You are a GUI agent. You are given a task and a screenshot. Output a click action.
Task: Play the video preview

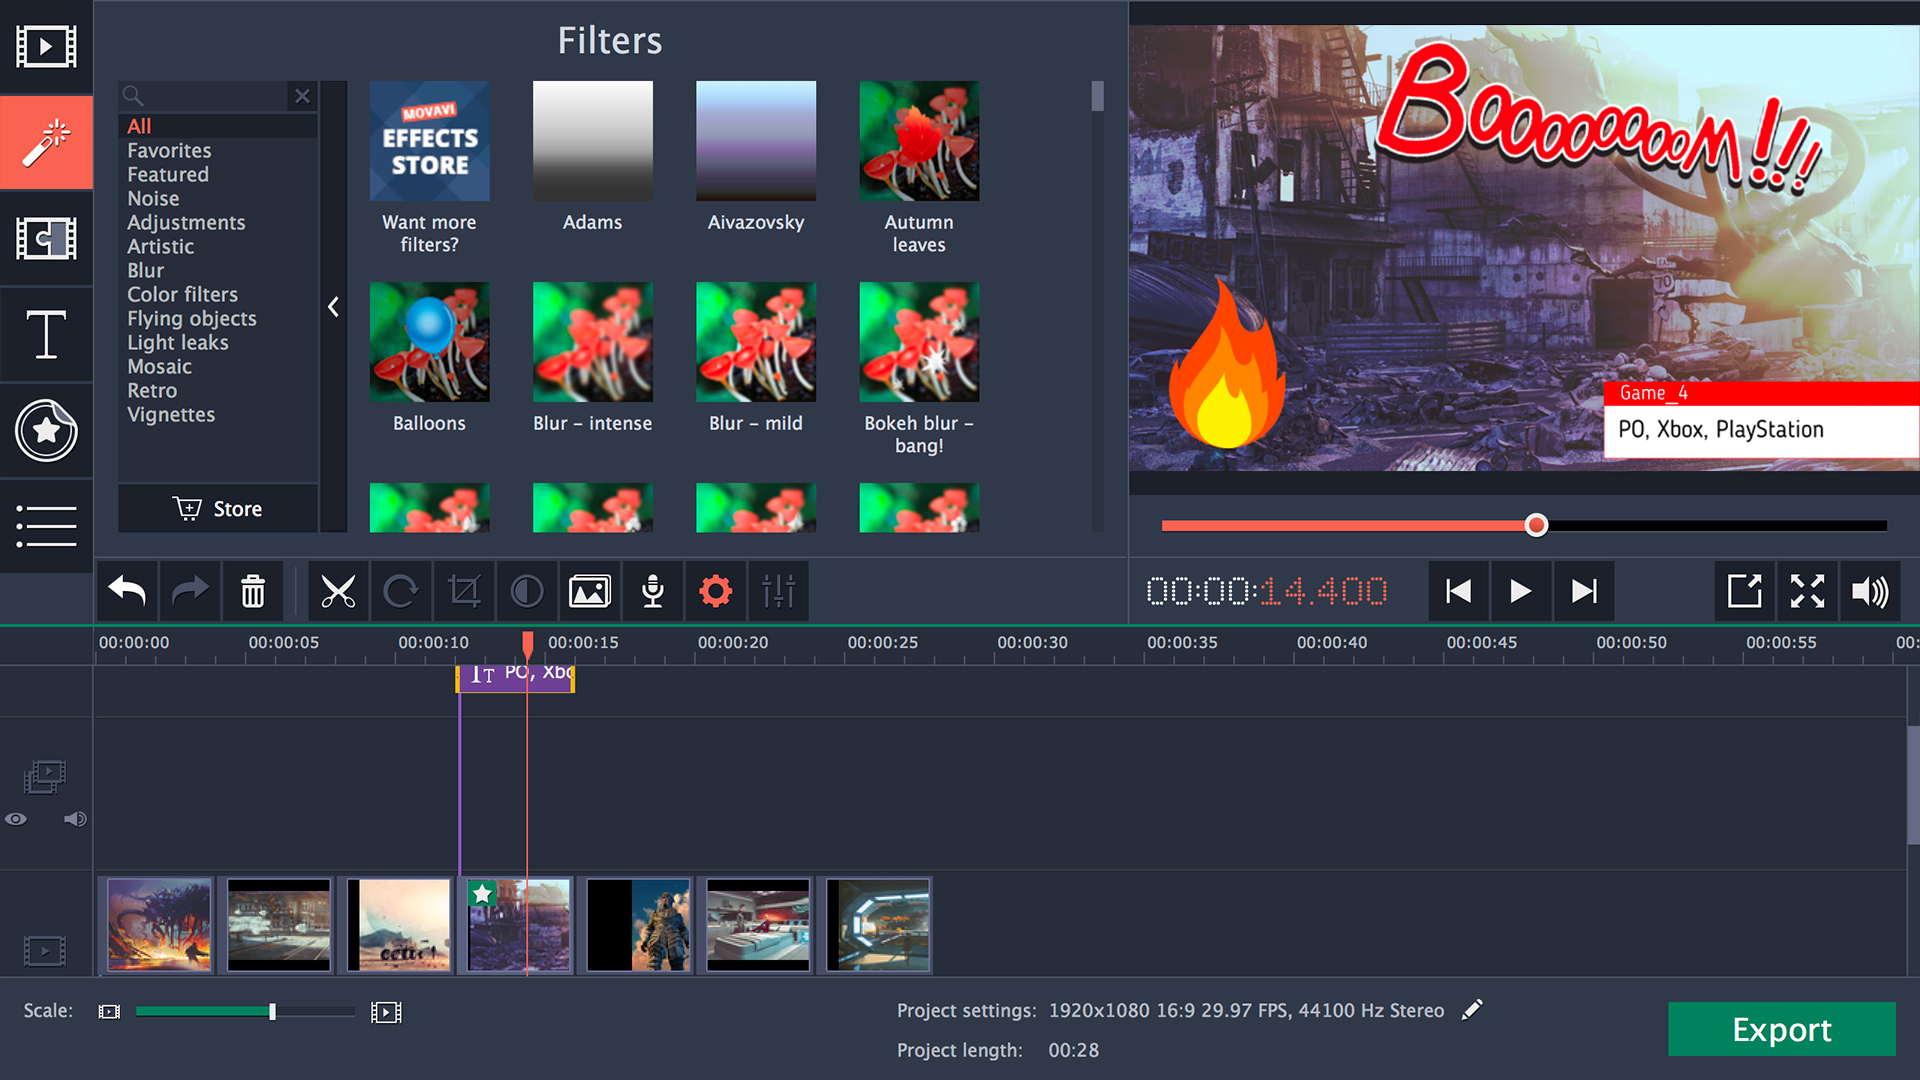1520,591
